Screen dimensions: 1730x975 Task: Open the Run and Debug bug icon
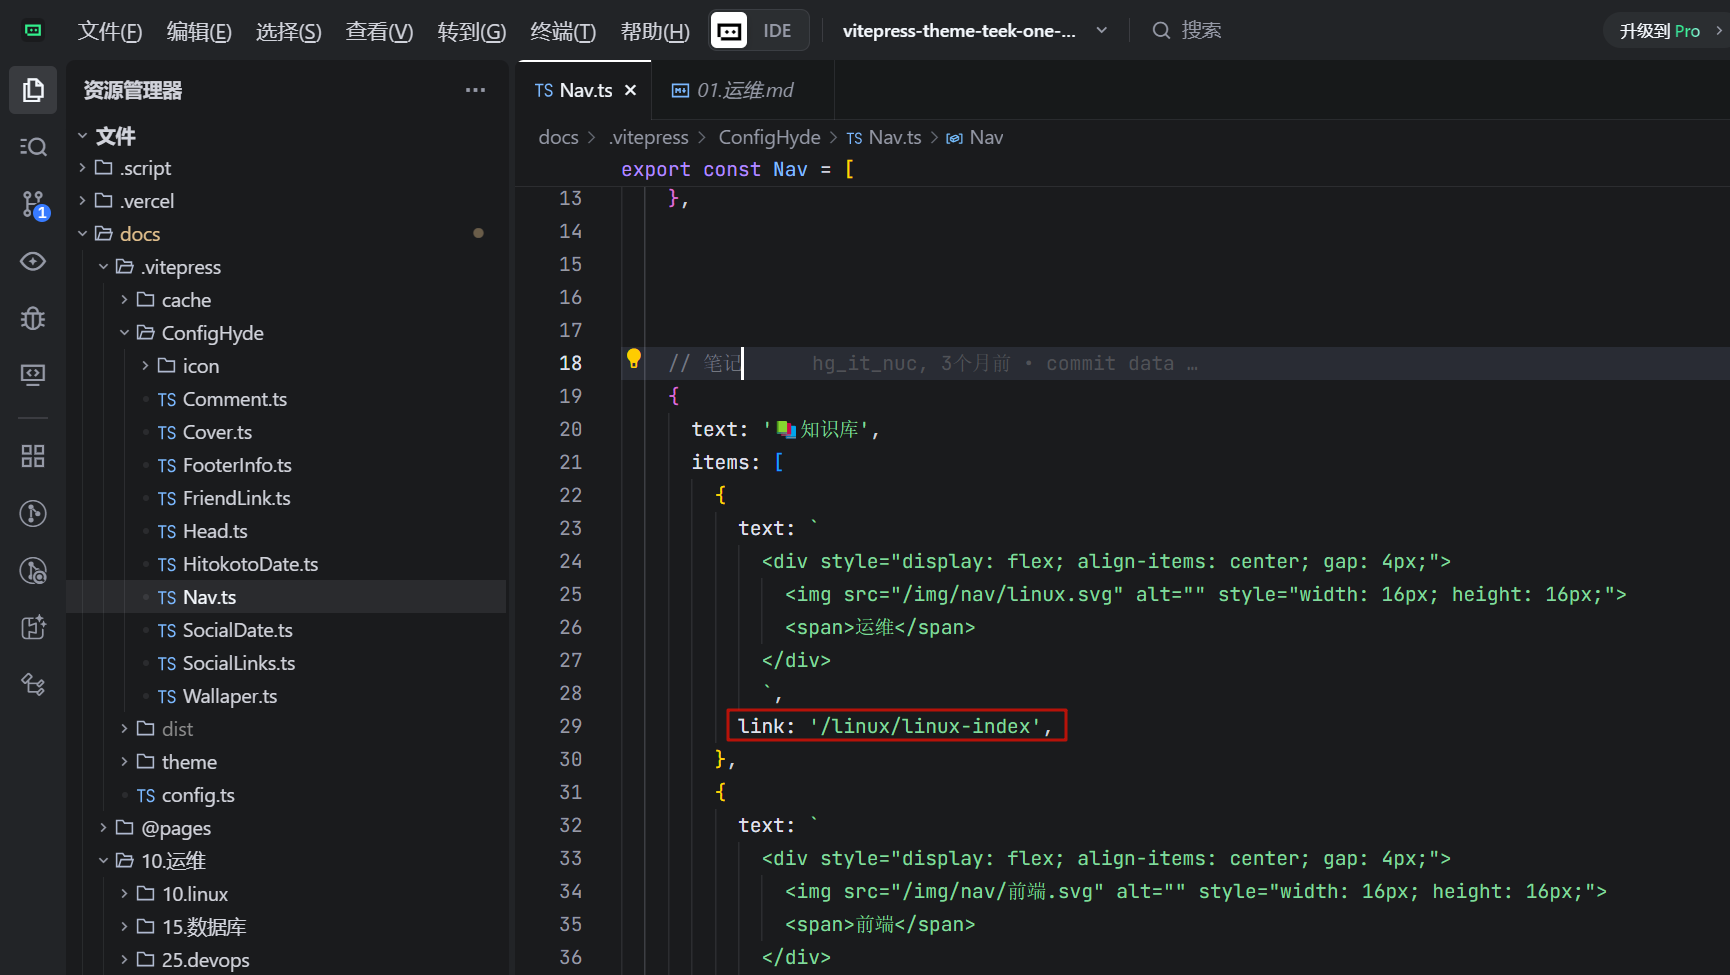(x=33, y=318)
